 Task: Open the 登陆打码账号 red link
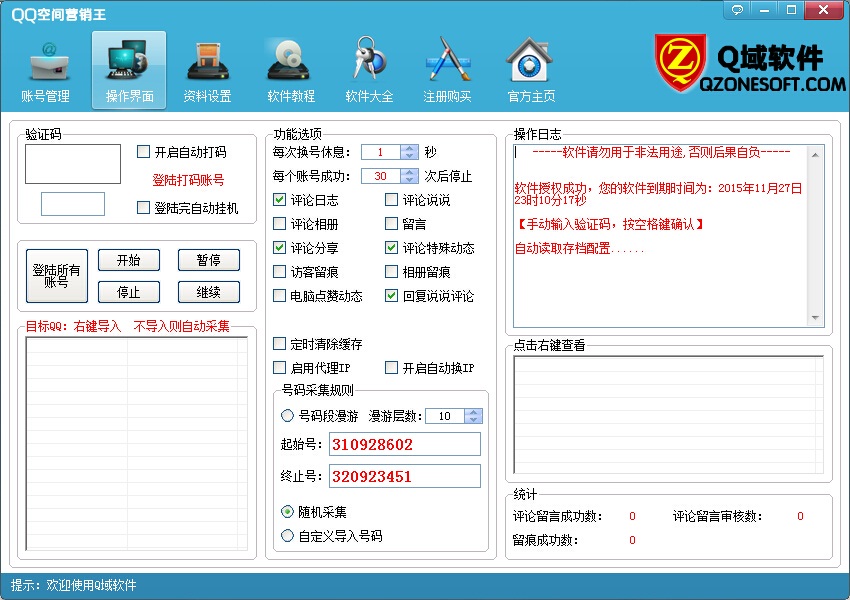tap(188, 180)
